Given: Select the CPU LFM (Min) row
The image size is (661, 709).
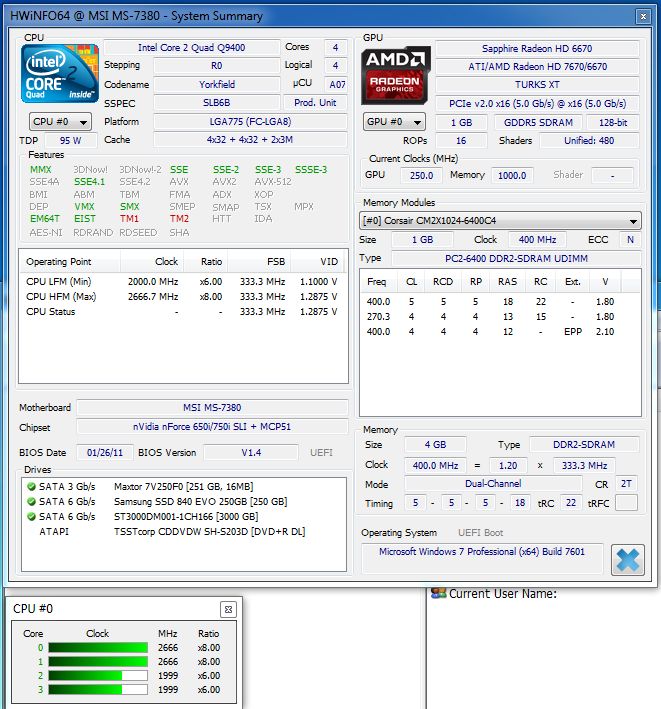Looking at the screenshot, I should (183, 282).
